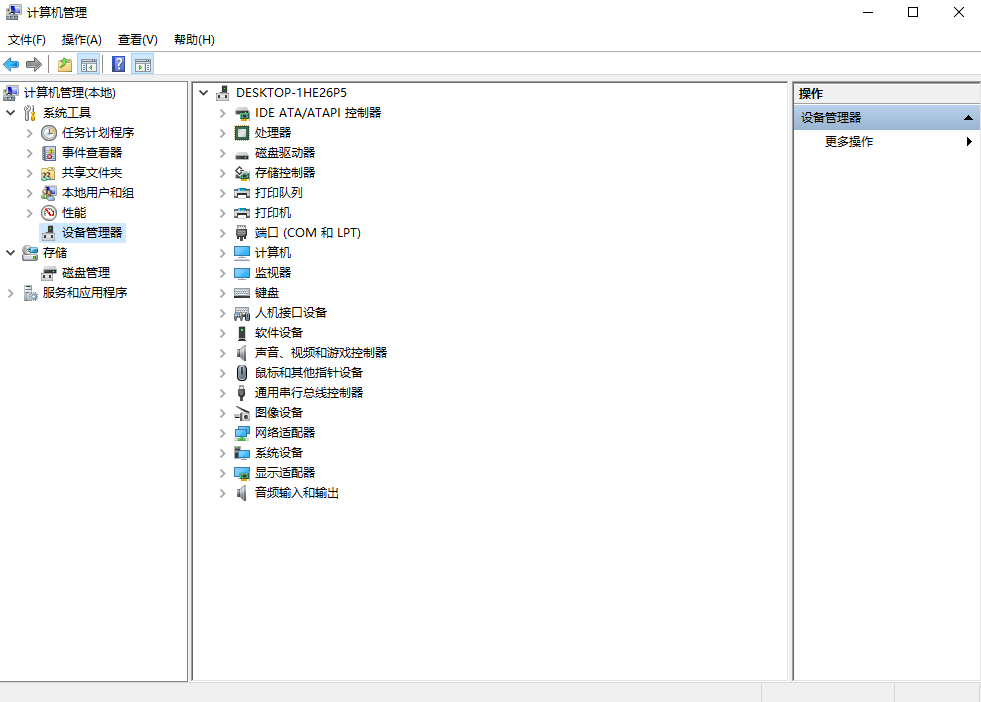Select the 系统设备 row label

pyautogui.click(x=278, y=453)
